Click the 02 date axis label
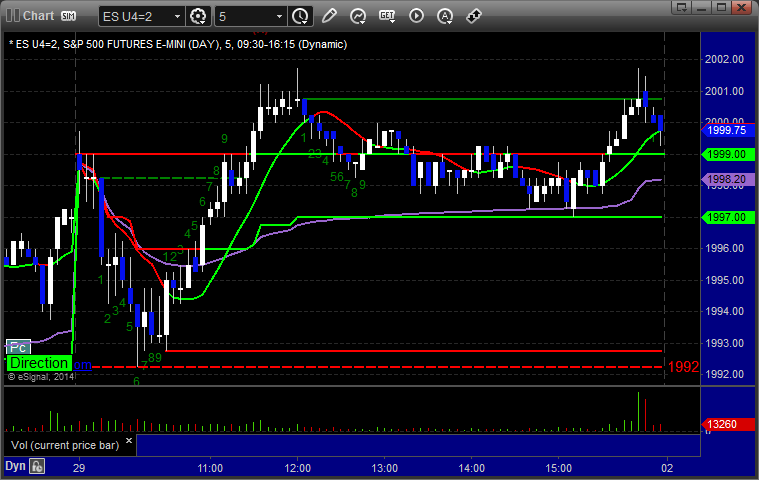This screenshot has height=480, width=759. pos(667,468)
